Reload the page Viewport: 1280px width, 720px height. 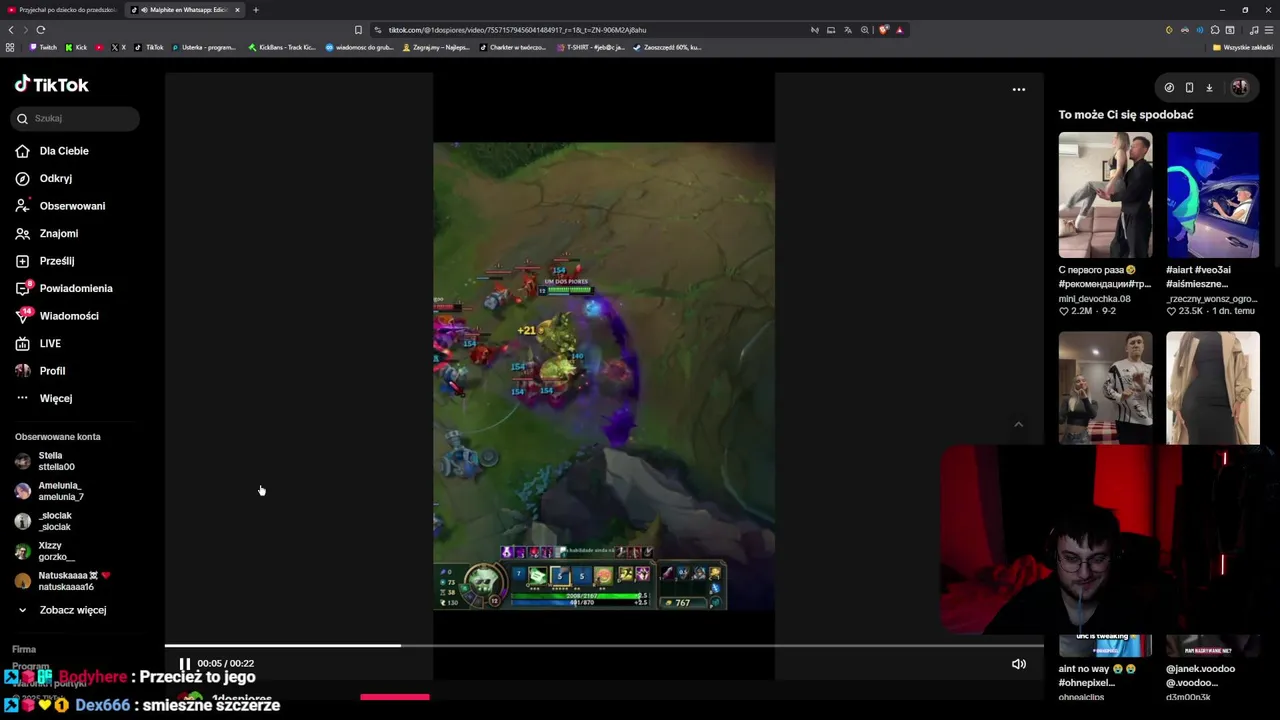pyautogui.click(x=41, y=30)
